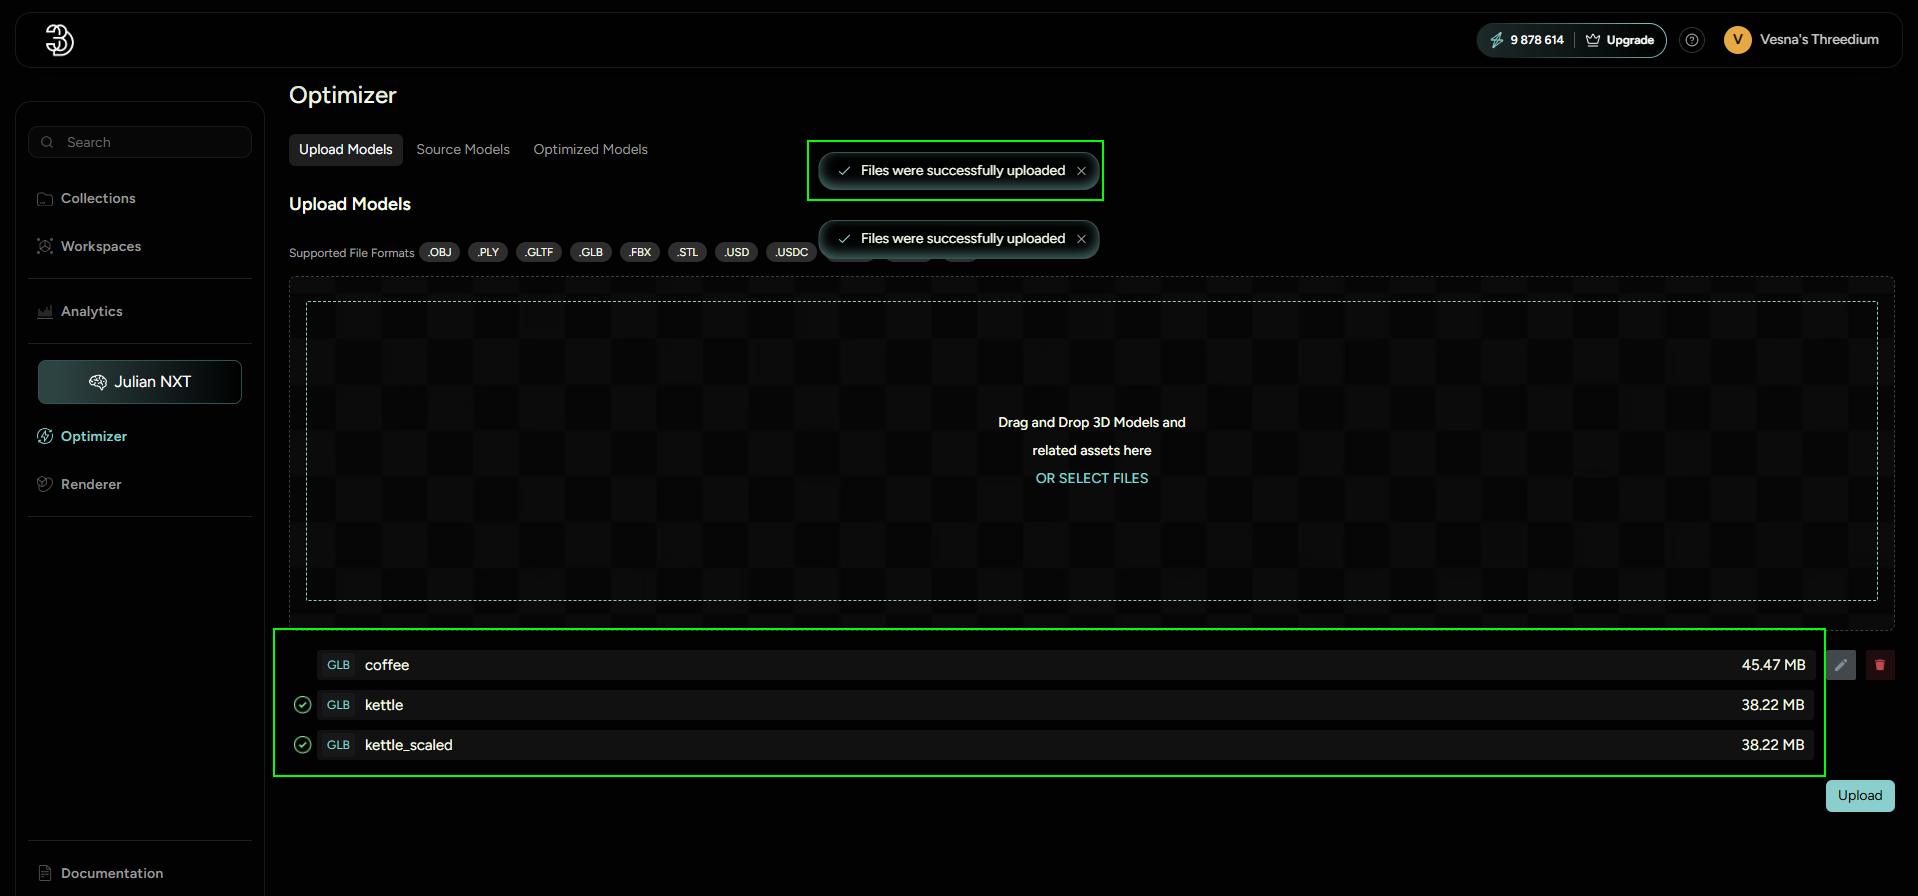
Task: Click the Vesna's Threedium avatar icon
Action: (1737, 40)
